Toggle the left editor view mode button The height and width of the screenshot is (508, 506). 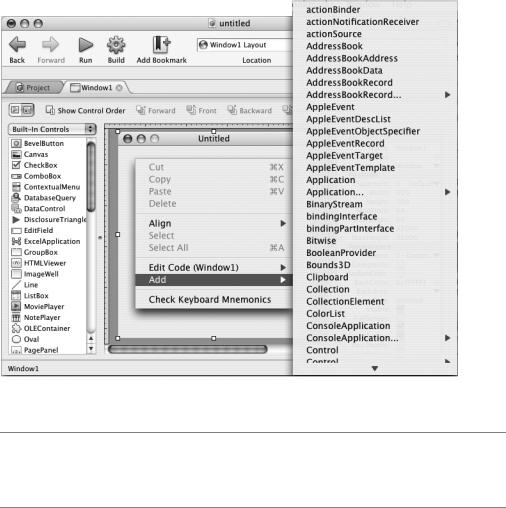15,110
